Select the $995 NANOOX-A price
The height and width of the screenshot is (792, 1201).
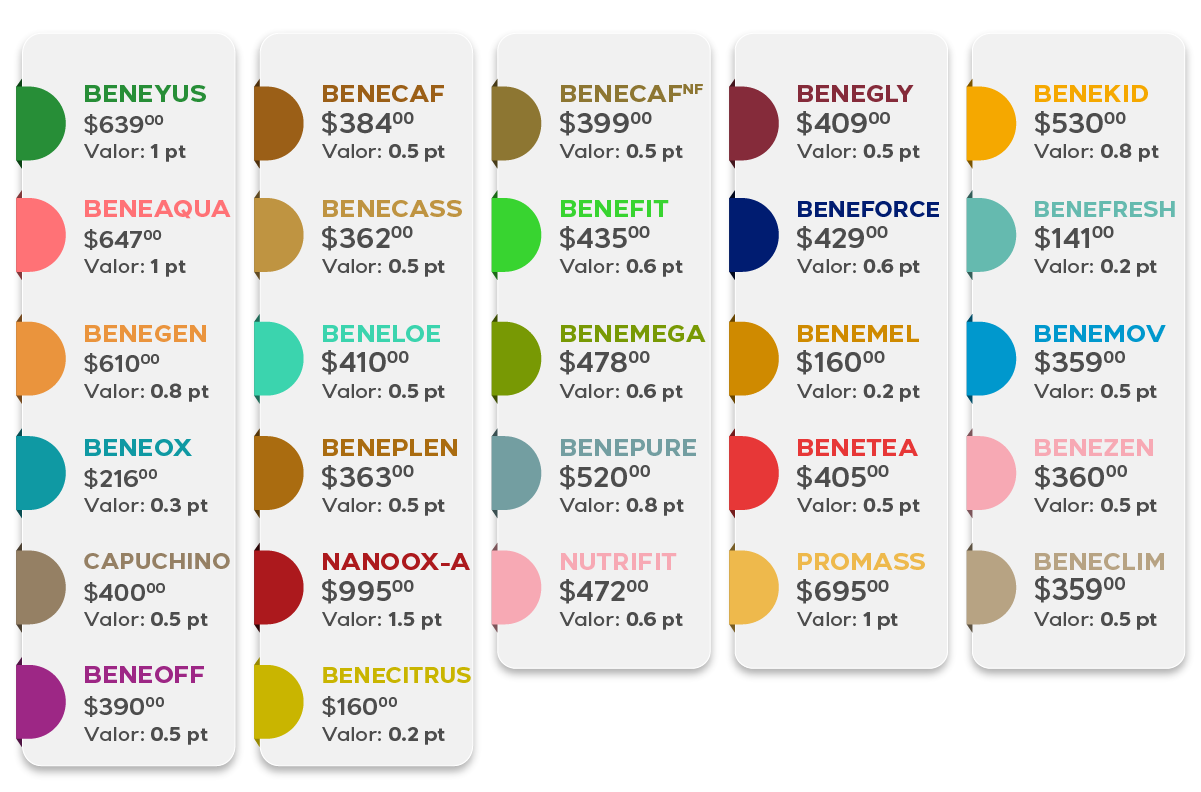[368, 590]
